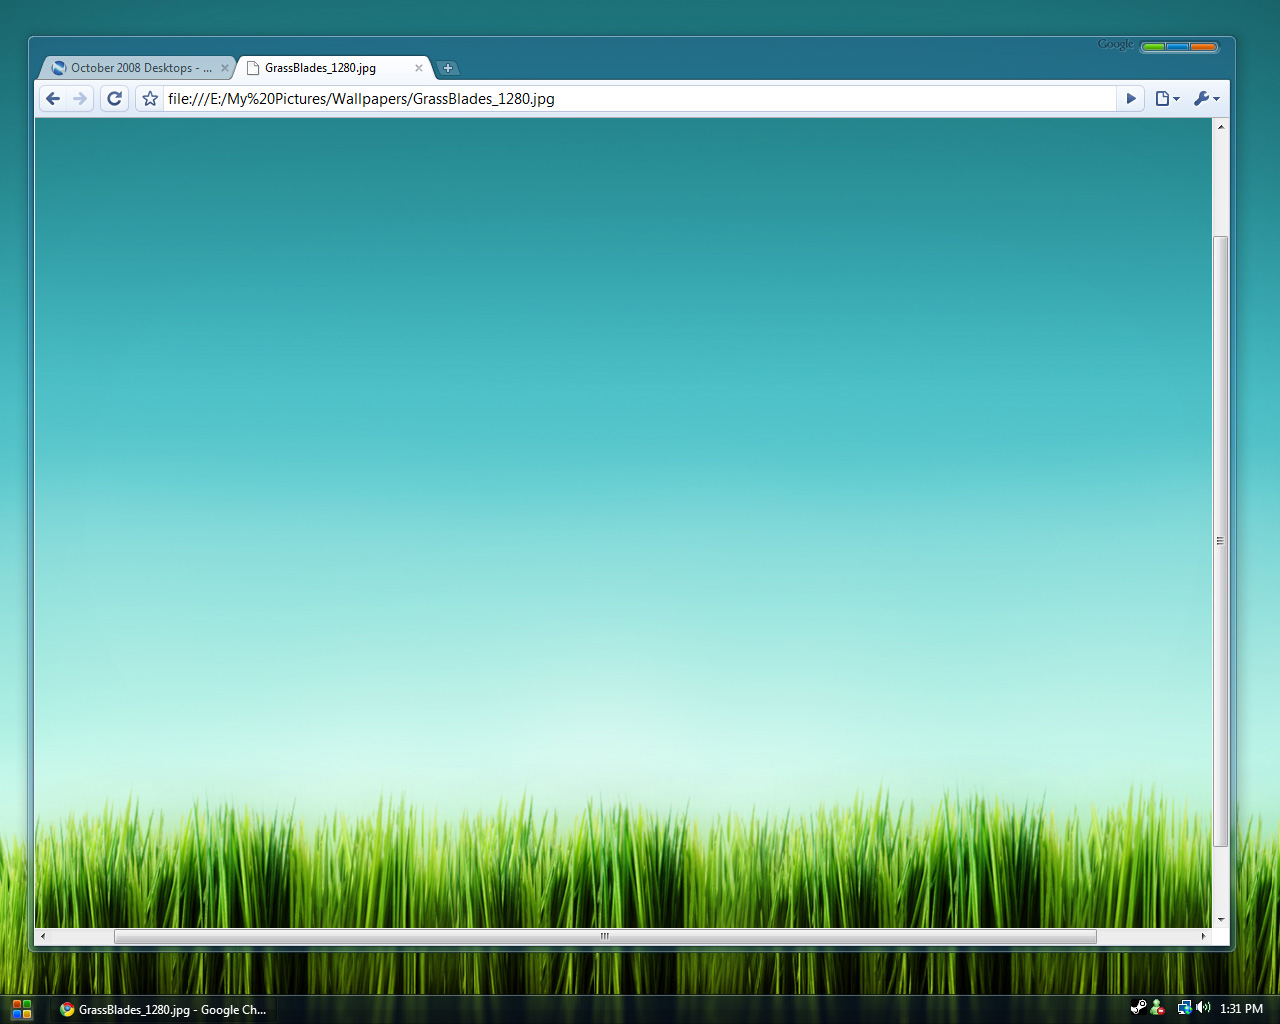Open the wrench settings menu
Image resolution: width=1280 pixels, height=1024 pixels.
tap(1206, 98)
